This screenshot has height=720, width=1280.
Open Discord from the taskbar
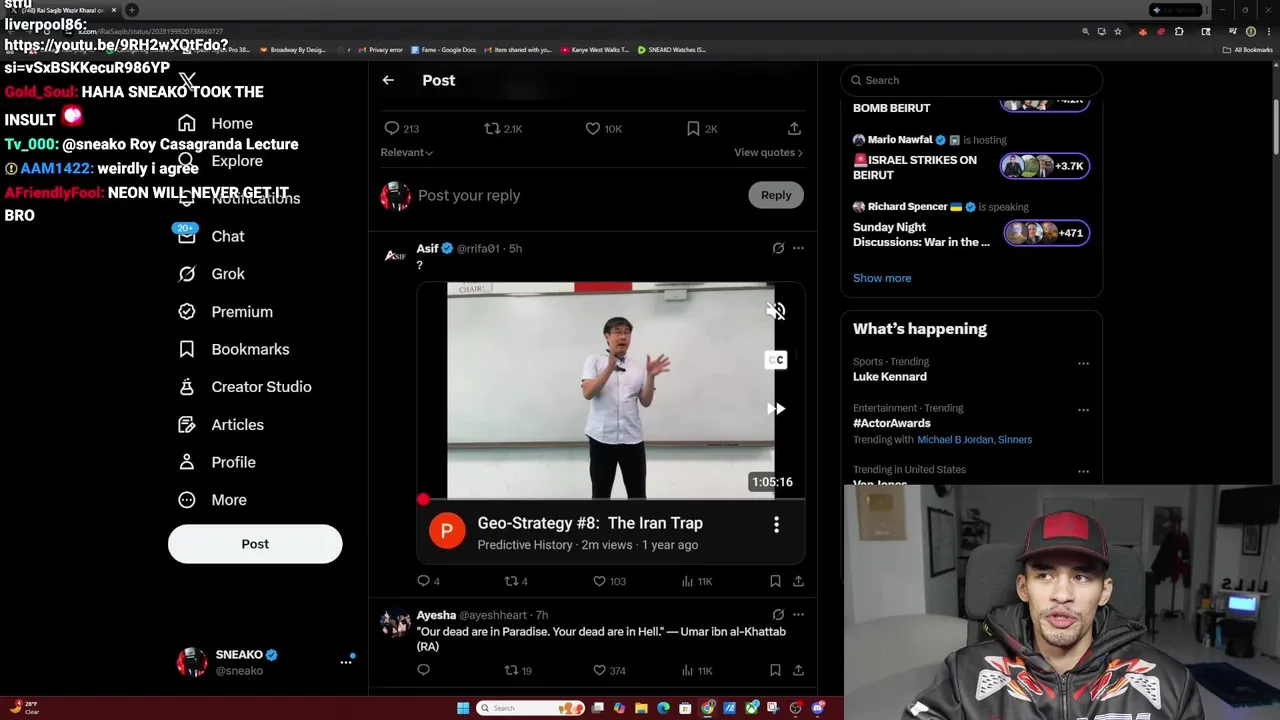(818, 708)
